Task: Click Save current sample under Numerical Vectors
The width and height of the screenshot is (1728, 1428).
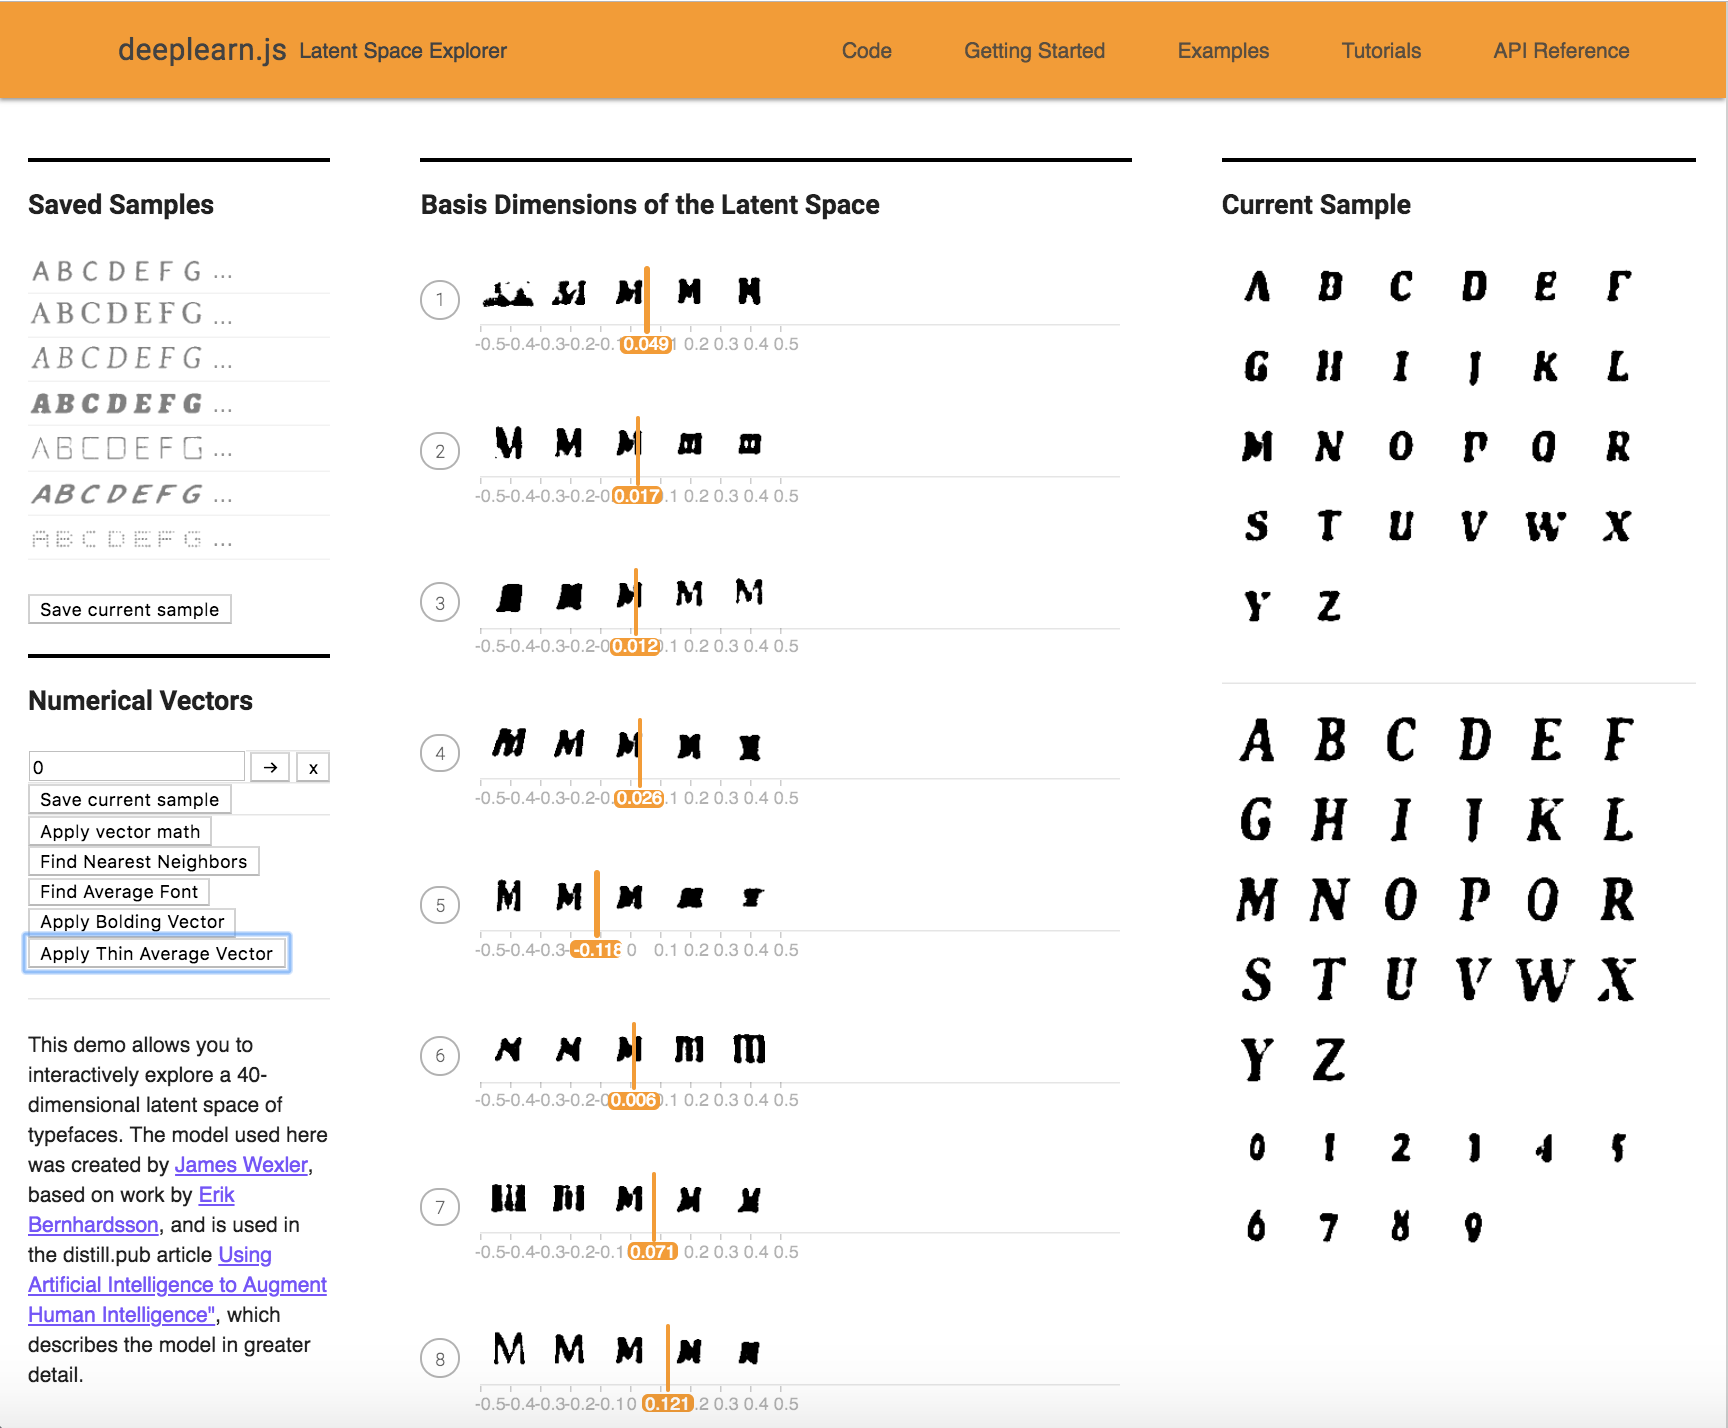Action: coord(130,799)
